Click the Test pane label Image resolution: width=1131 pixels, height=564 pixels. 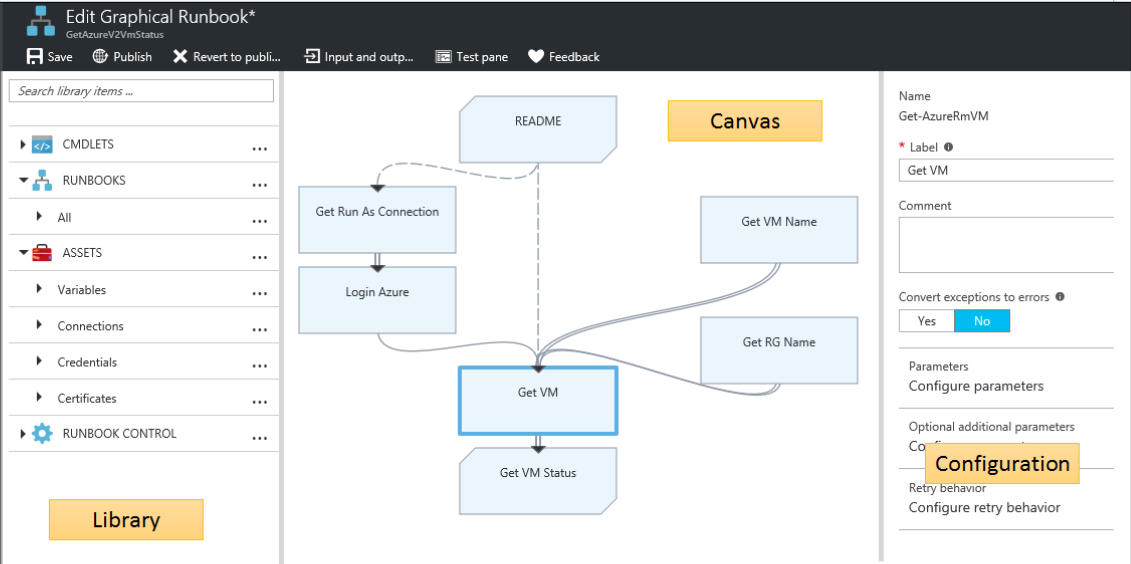[482, 56]
